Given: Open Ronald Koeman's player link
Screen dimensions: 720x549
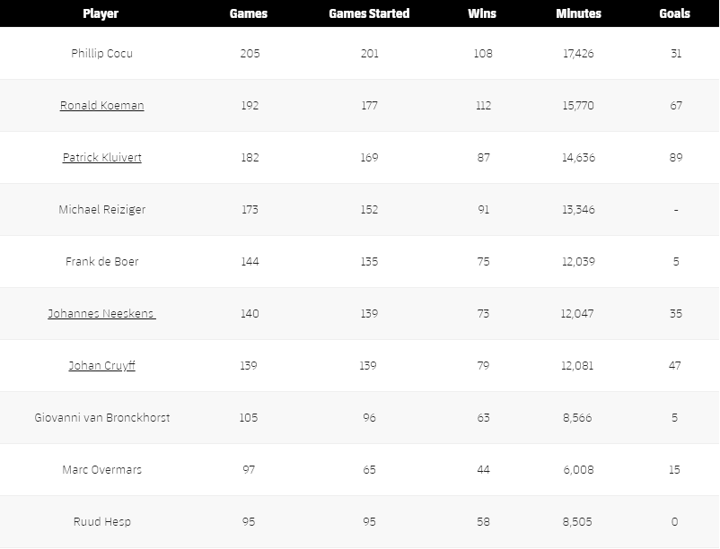Looking at the screenshot, I should click(x=102, y=106).
